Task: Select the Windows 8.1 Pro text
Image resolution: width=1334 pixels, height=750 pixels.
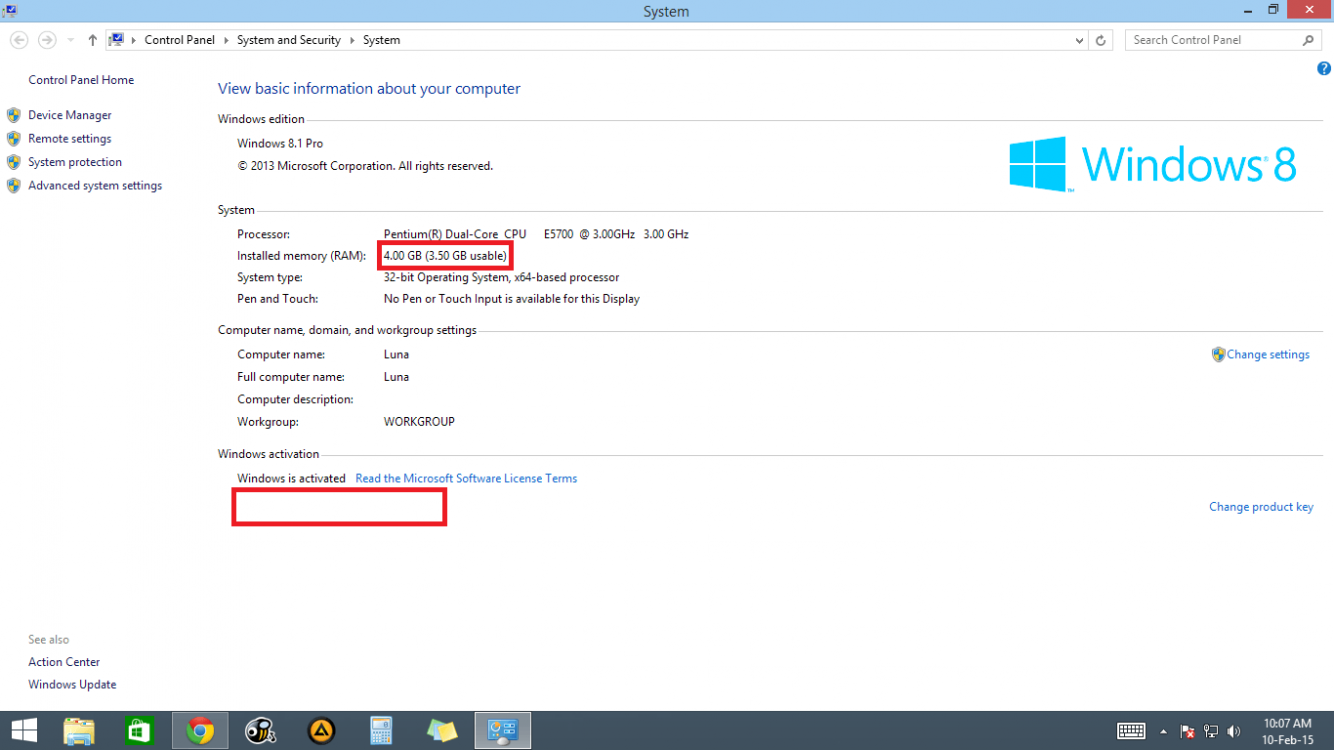Action: [280, 144]
